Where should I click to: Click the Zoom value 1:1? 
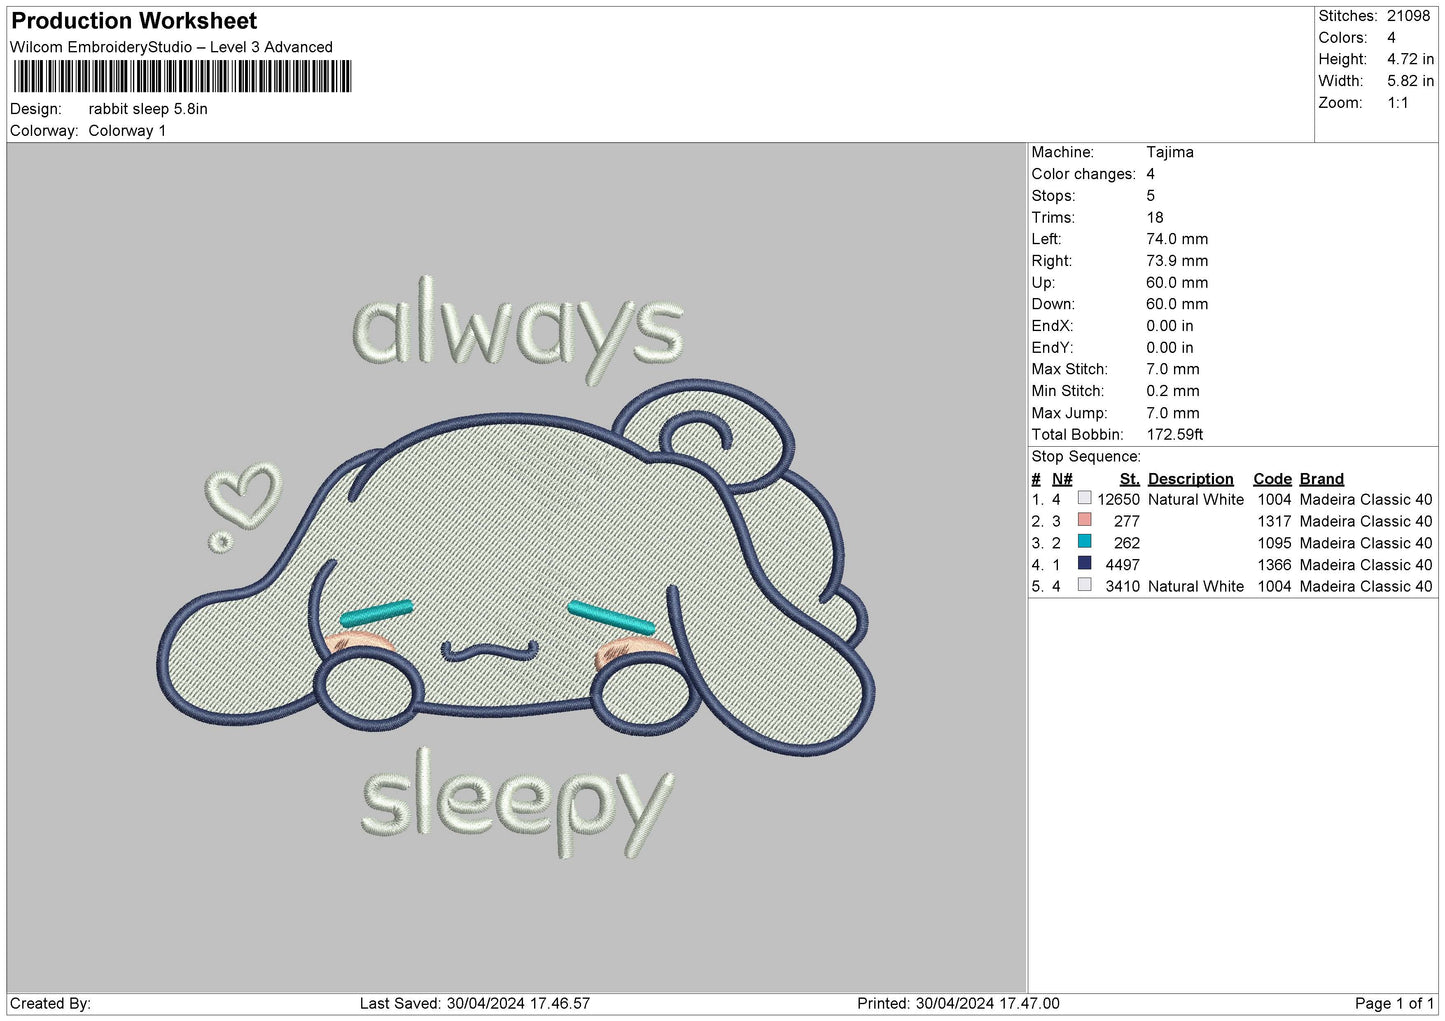click(x=1397, y=103)
